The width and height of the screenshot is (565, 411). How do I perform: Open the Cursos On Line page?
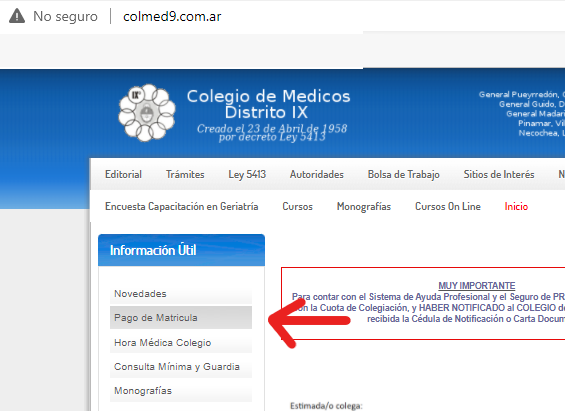448,206
